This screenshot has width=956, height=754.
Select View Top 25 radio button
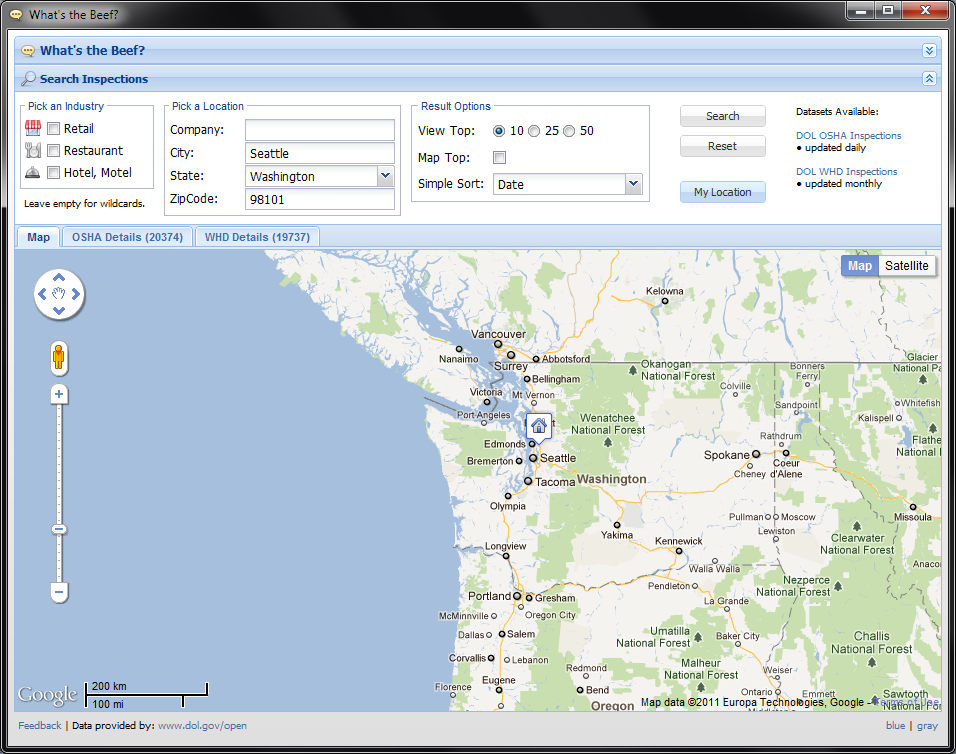pyautogui.click(x=534, y=131)
